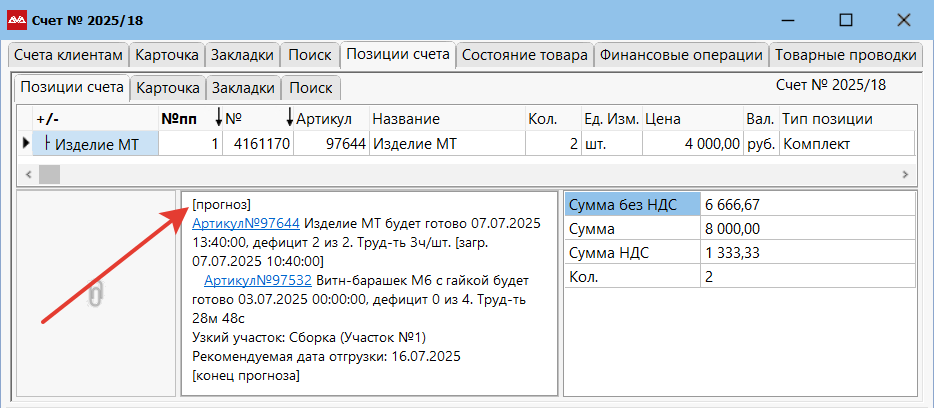
Task: Click the row pointer arrow beside Изделие МТ
Action: [25, 143]
